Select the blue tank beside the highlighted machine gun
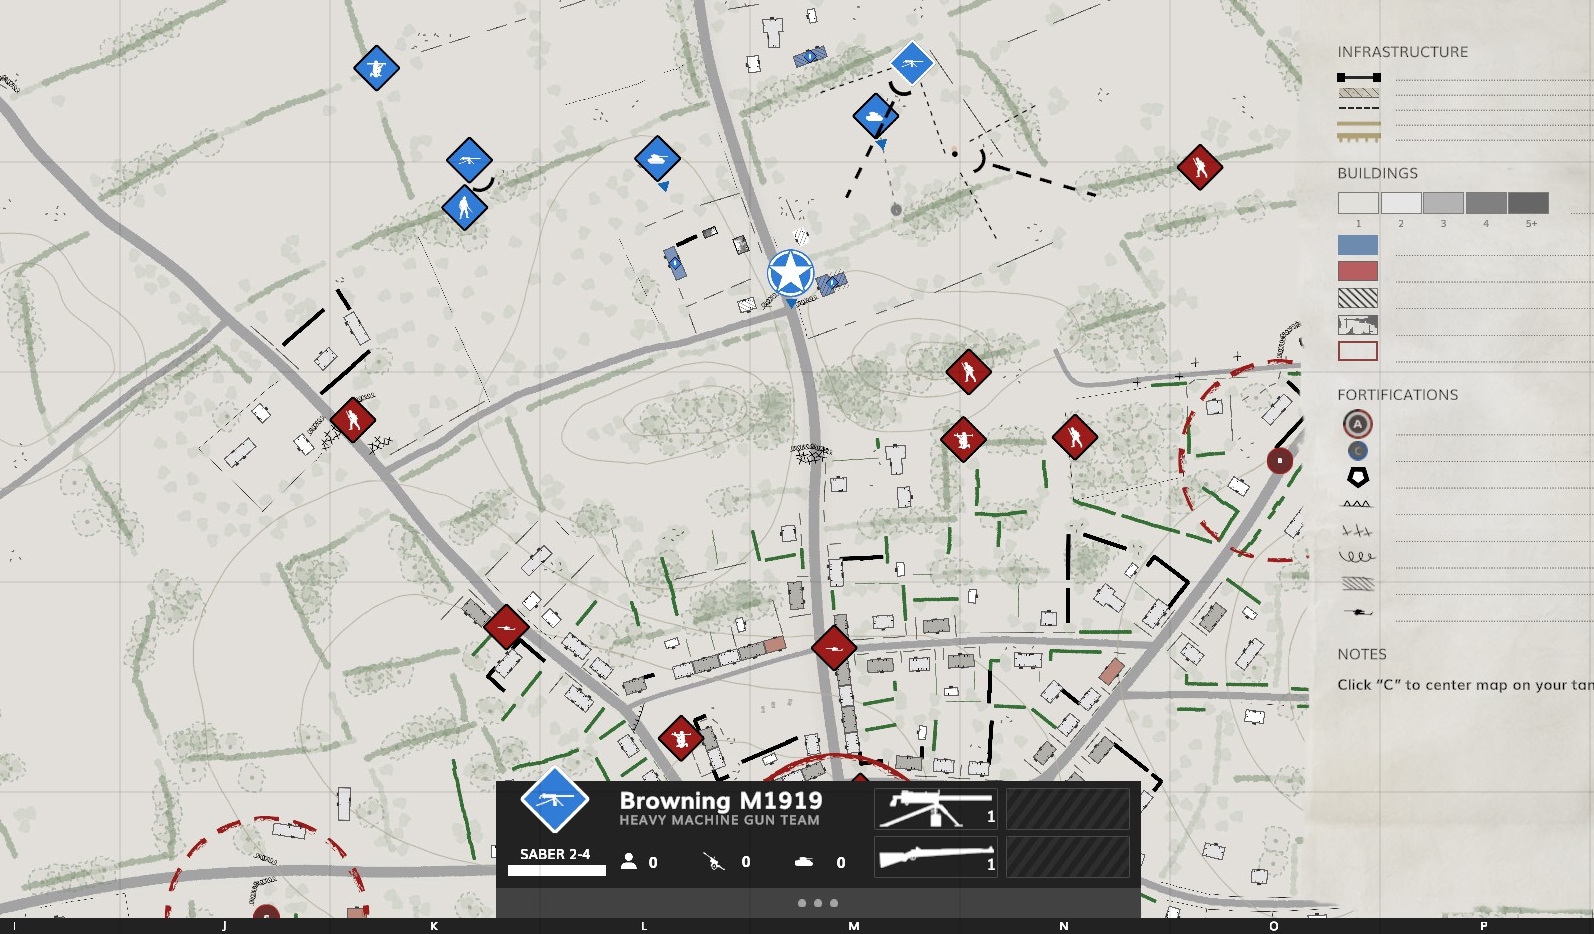The height and width of the screenshot is (934, 1594). pyautogui.click(x=875, y=116)
